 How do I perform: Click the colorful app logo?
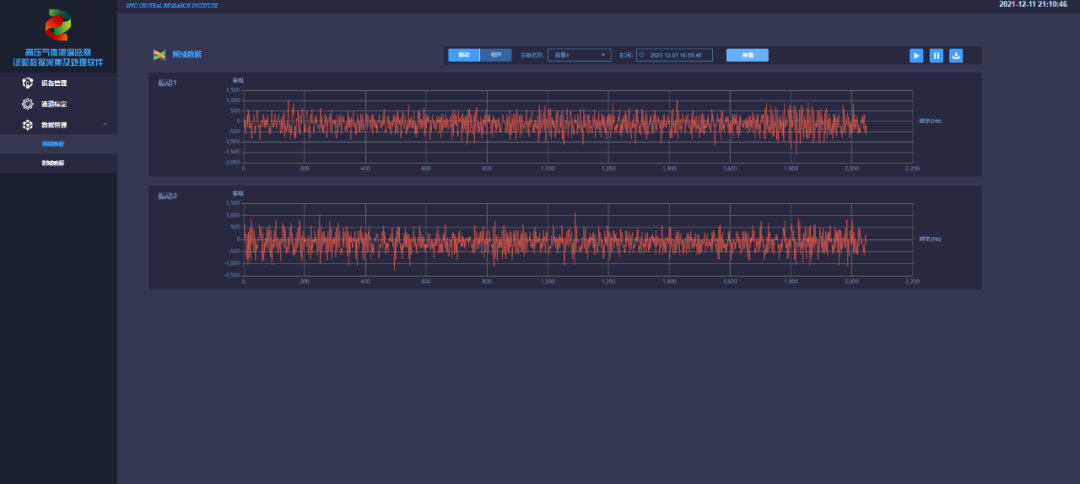[x=58, y=24]
